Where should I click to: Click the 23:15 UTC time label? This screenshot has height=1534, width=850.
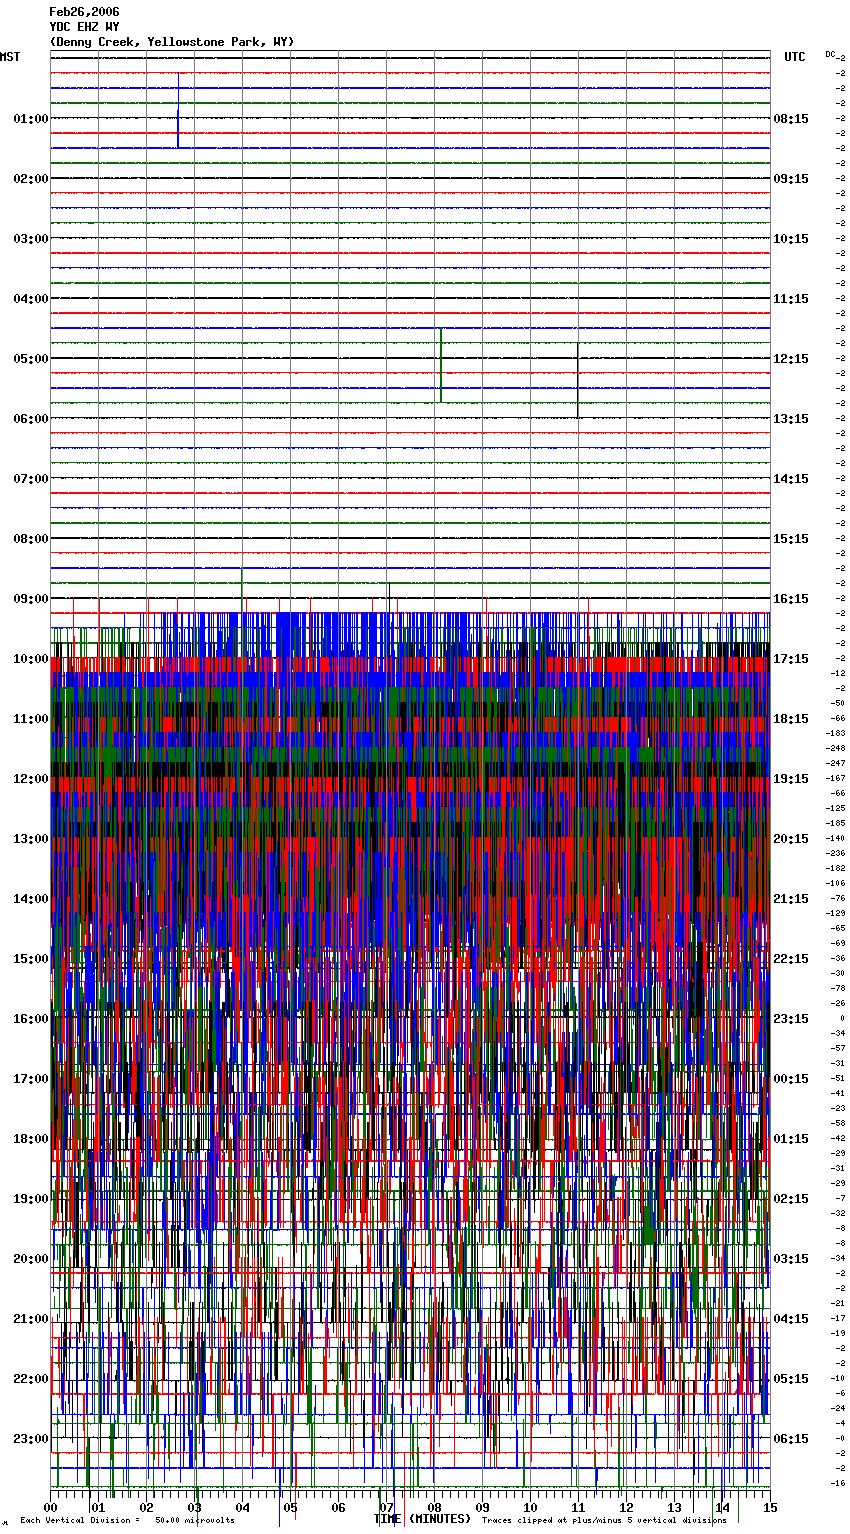coord(791,1018)
